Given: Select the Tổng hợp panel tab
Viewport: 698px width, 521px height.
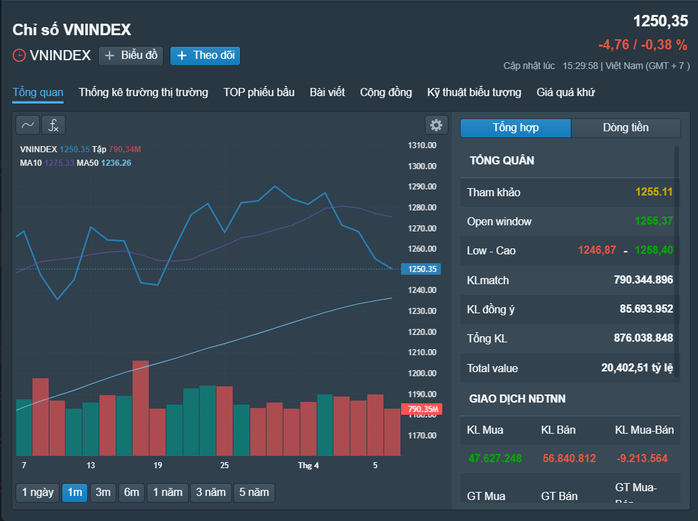Looking at the screenshot, I should 515,128.
